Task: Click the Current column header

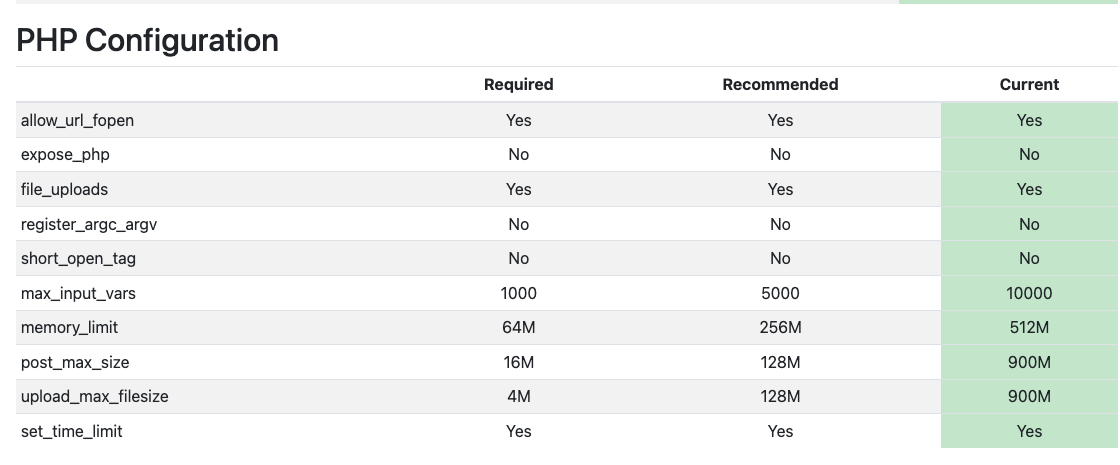Action: coord(1029,85)
